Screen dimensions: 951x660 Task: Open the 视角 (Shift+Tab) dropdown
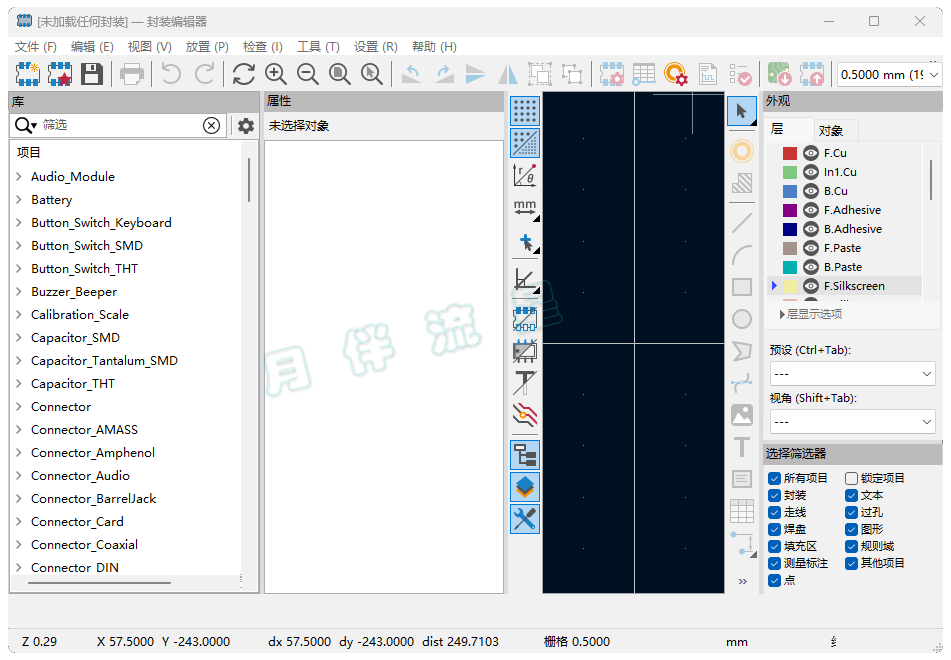[x=852, y=422]
